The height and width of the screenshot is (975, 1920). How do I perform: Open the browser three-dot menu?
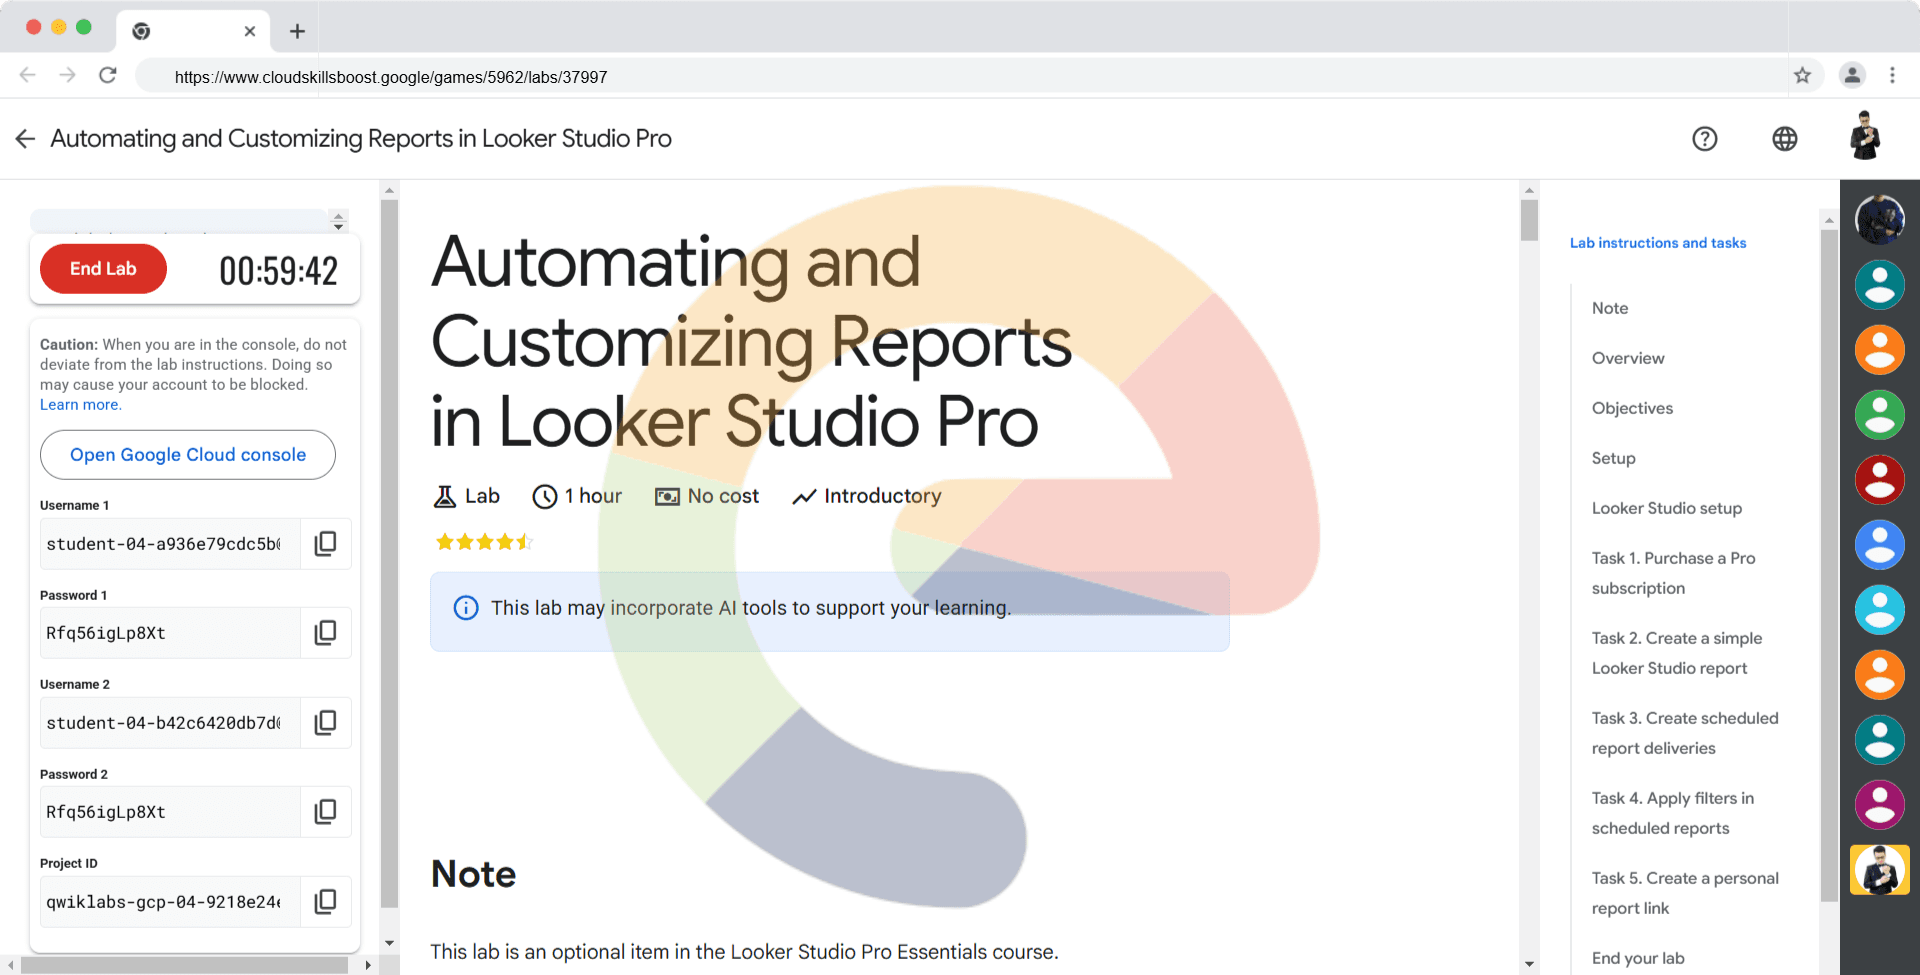(x=1892, y=76)
